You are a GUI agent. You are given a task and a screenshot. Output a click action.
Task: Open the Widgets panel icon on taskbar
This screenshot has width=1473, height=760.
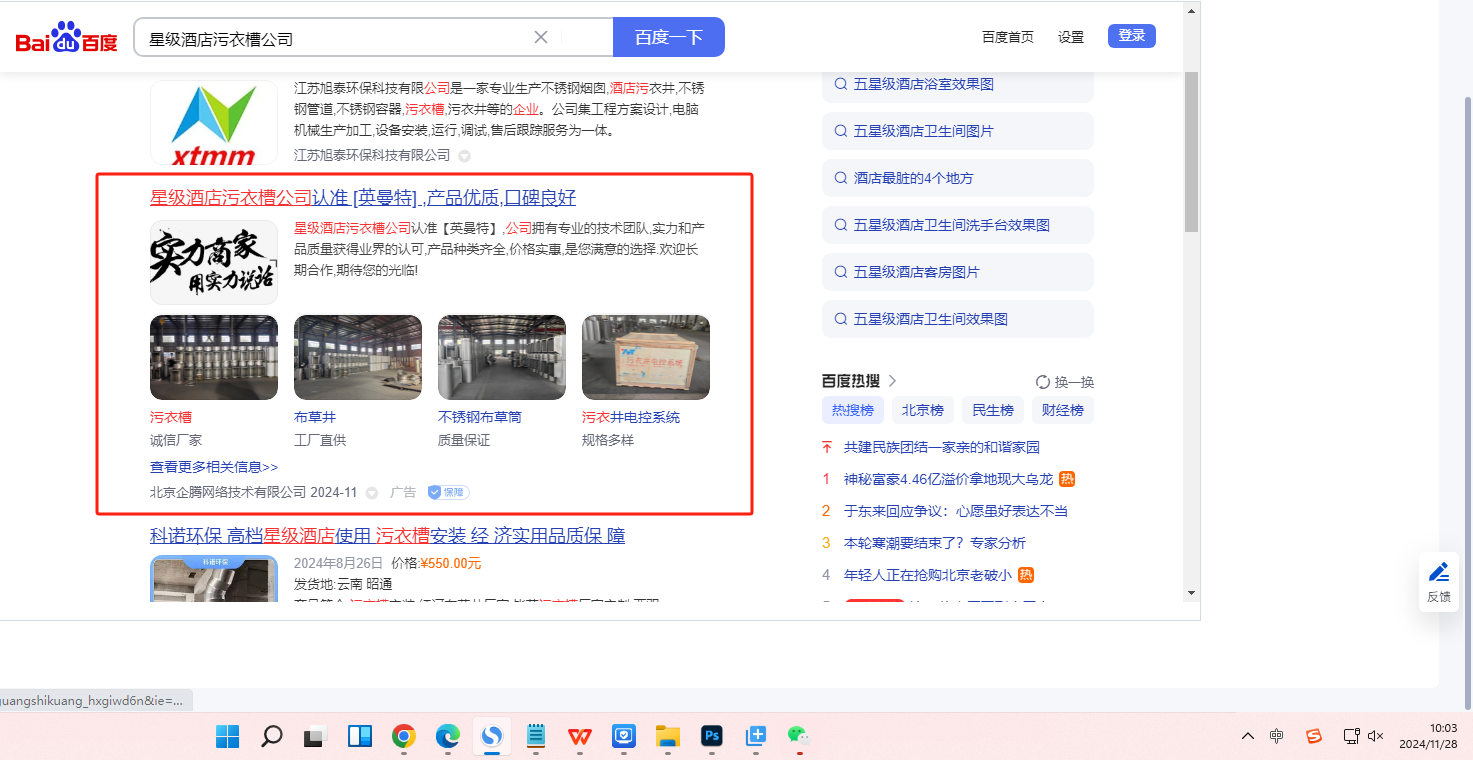coord(360,737)
